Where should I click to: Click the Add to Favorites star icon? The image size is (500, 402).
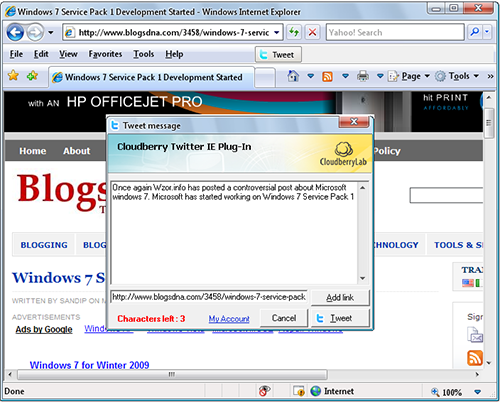(x=32, y=76)
